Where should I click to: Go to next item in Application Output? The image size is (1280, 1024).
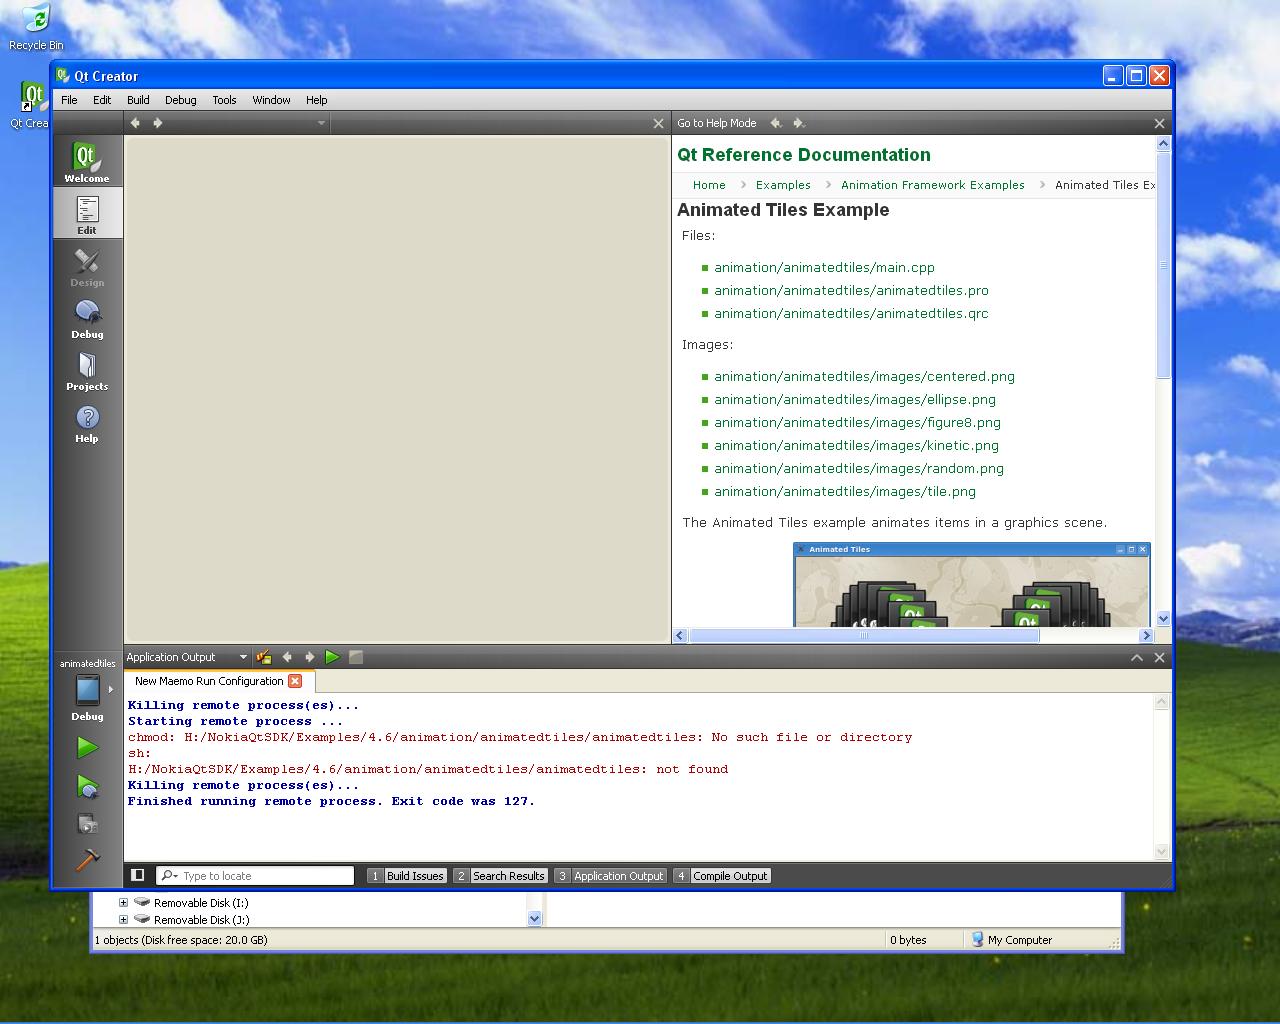coord(309,657)
